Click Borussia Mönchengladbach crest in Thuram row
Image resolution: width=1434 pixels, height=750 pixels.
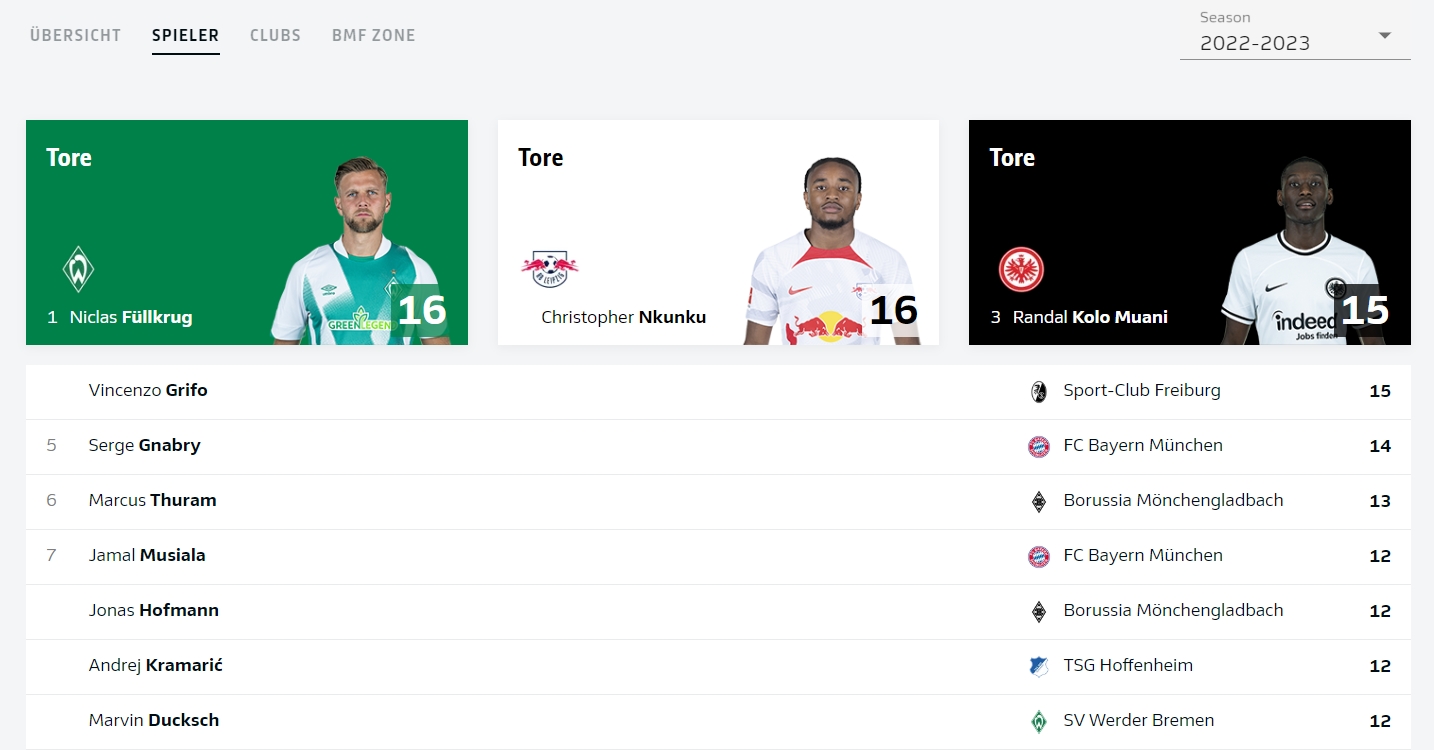pyautogui.click(x=1039, y=502)
